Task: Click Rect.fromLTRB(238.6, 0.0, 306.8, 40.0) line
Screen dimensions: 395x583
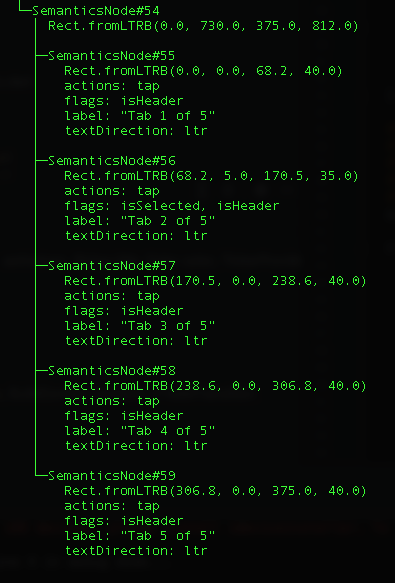Action: 216,386
